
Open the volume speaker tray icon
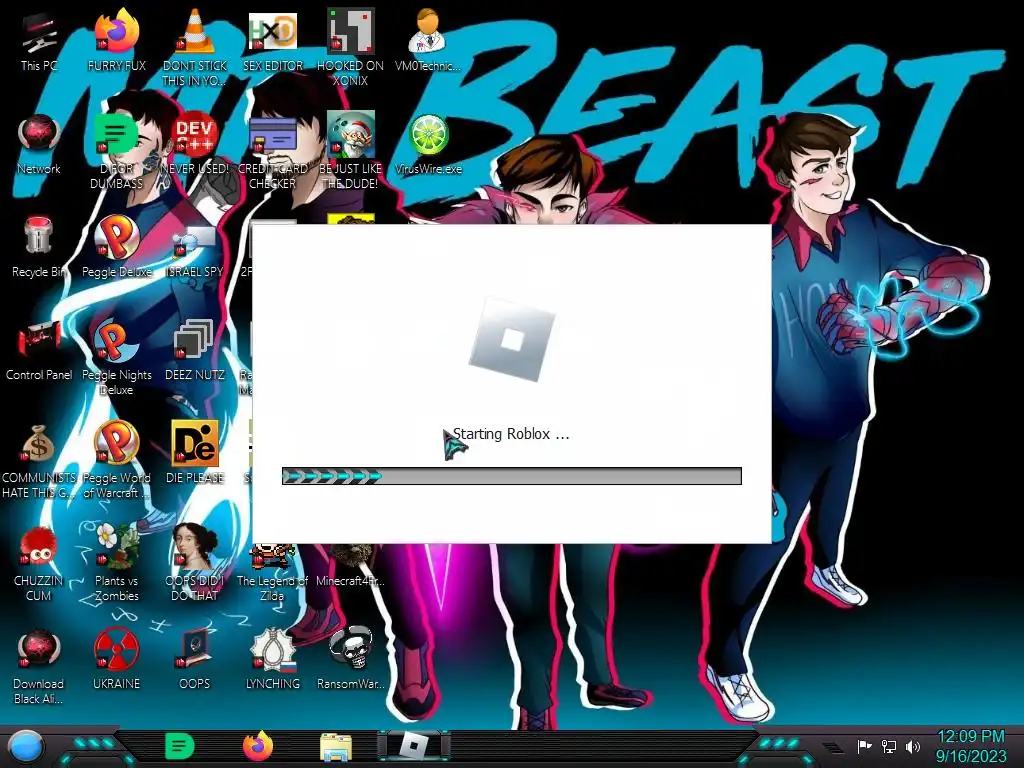(x=913, y=746)
